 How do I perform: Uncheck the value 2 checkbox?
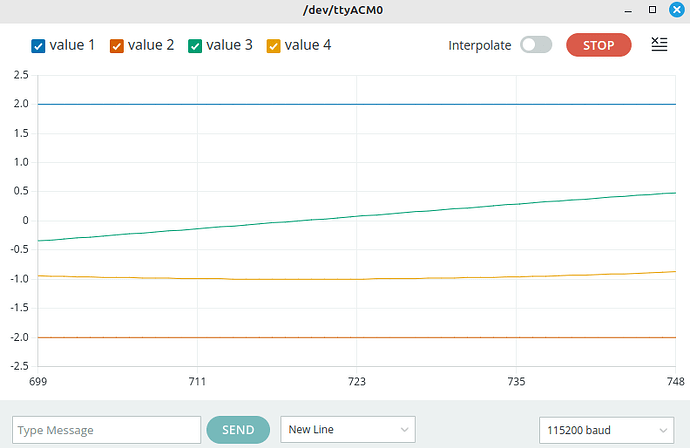tap(117, 46)
